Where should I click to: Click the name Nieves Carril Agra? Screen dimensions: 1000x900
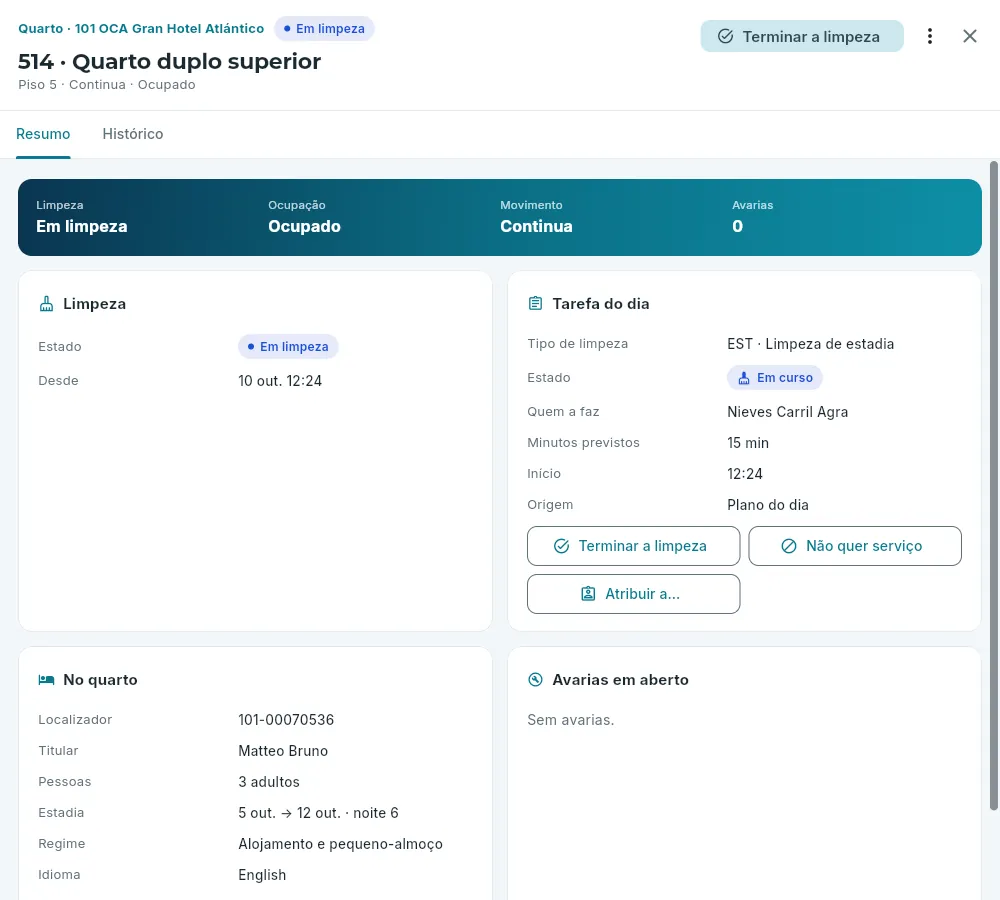click(788, 412)
